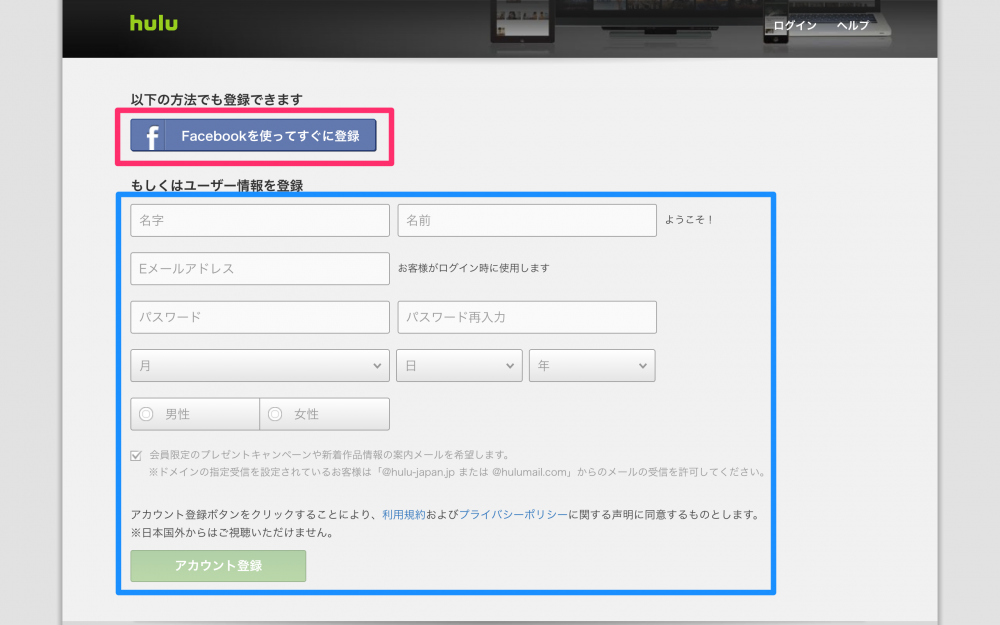Open the 月 month dropdown

260,365
